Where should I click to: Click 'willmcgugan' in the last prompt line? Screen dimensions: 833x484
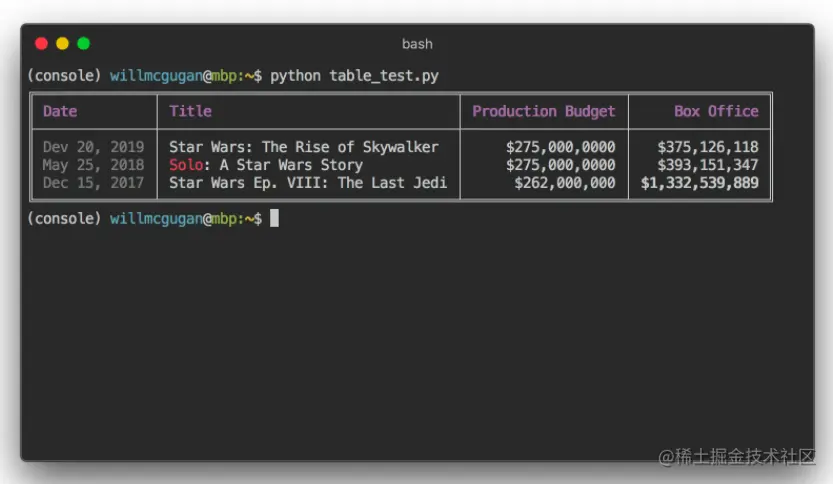tap(156, 219)
